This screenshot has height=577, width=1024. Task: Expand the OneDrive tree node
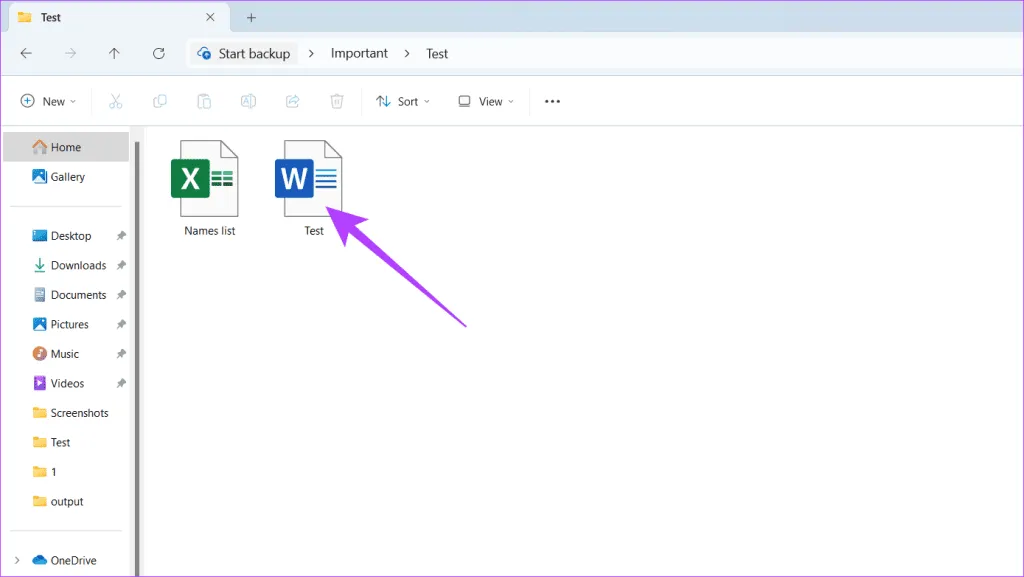coord(17,561)
